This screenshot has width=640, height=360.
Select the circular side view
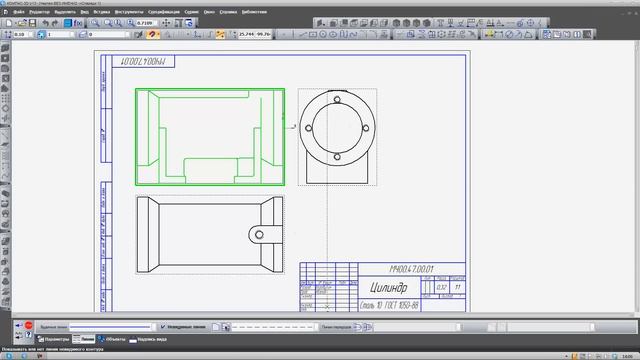337,137
